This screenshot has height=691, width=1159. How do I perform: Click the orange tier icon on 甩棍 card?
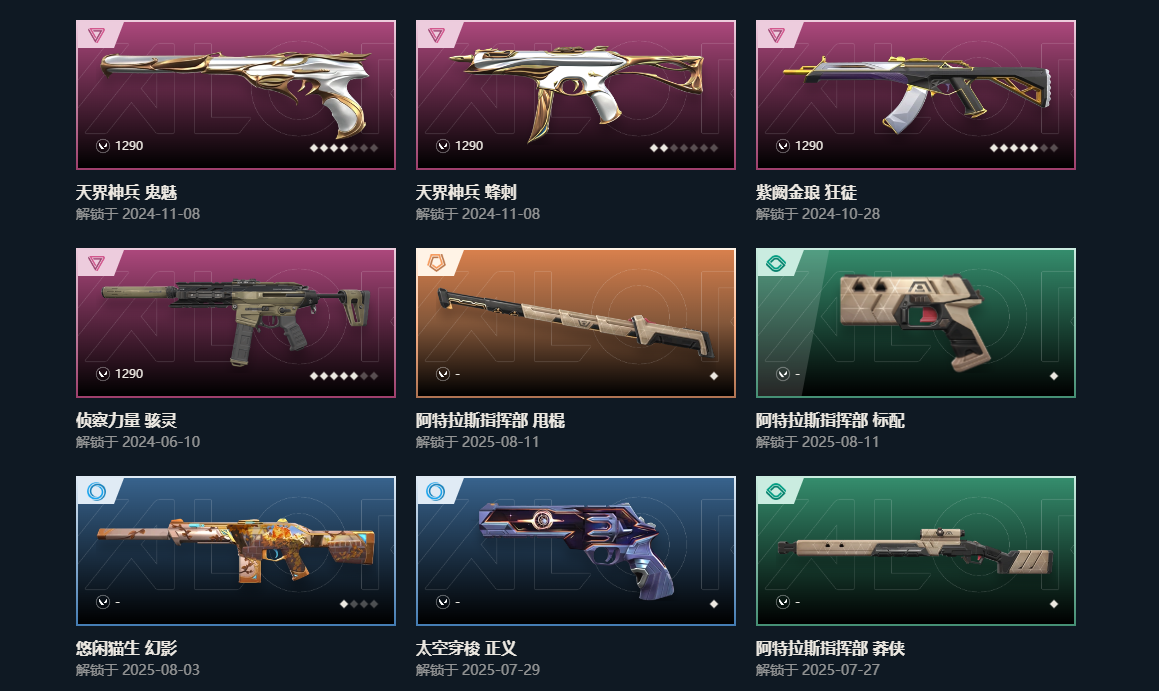click(436, 262)
